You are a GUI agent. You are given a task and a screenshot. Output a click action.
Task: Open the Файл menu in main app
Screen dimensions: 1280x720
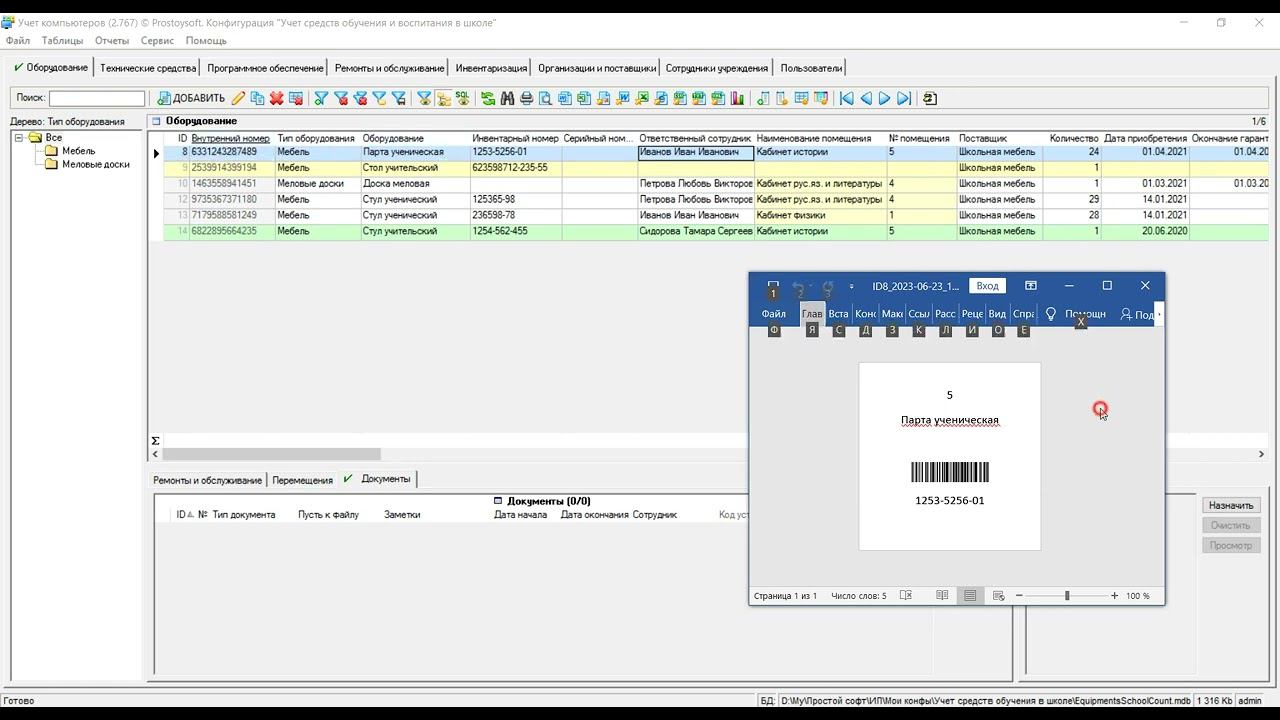pos(17,41)
